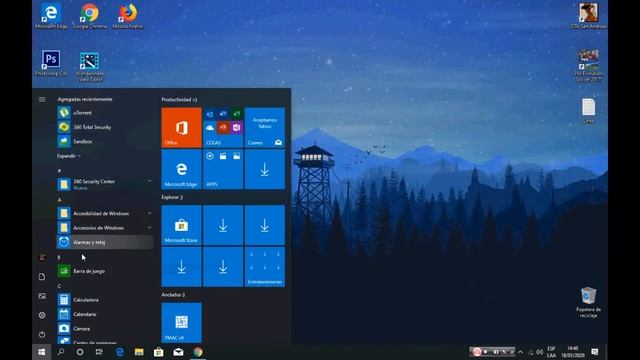Open Alarmas y reloj app
This screenshot has height=360, width=640.
pyautogui.click(x=105, y=242)
